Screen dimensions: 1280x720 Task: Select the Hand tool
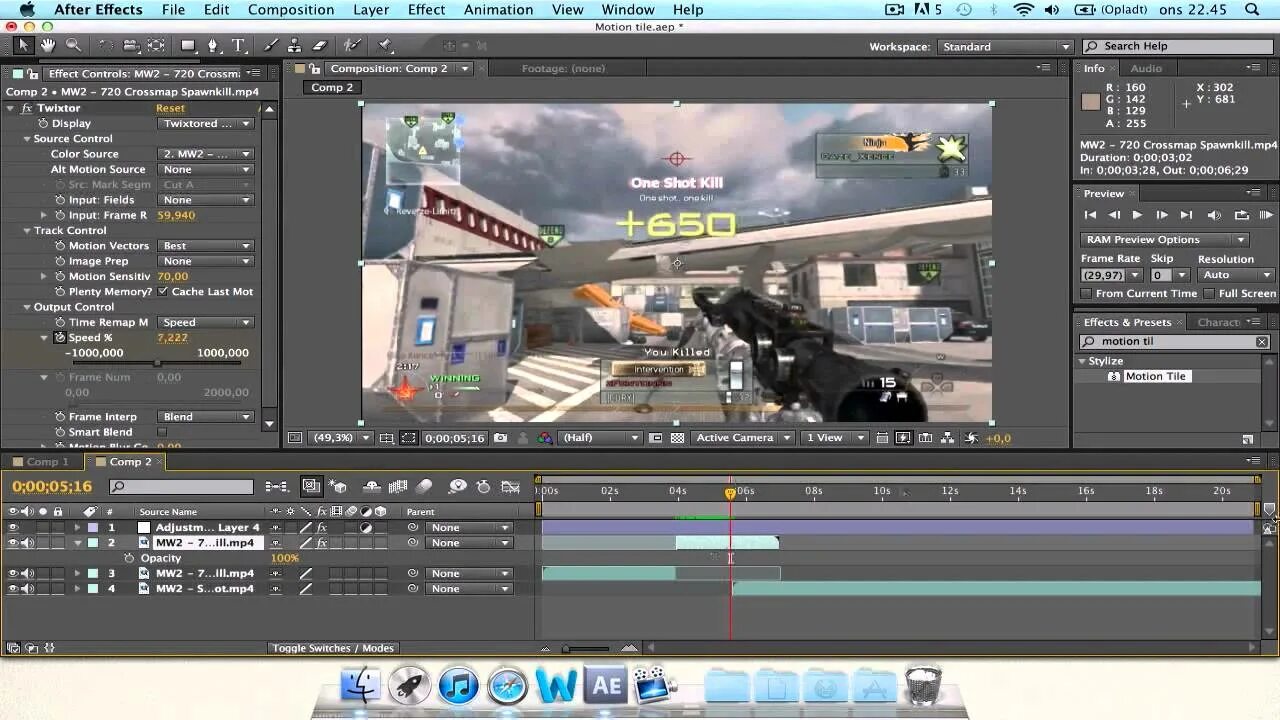pos(48,46)
